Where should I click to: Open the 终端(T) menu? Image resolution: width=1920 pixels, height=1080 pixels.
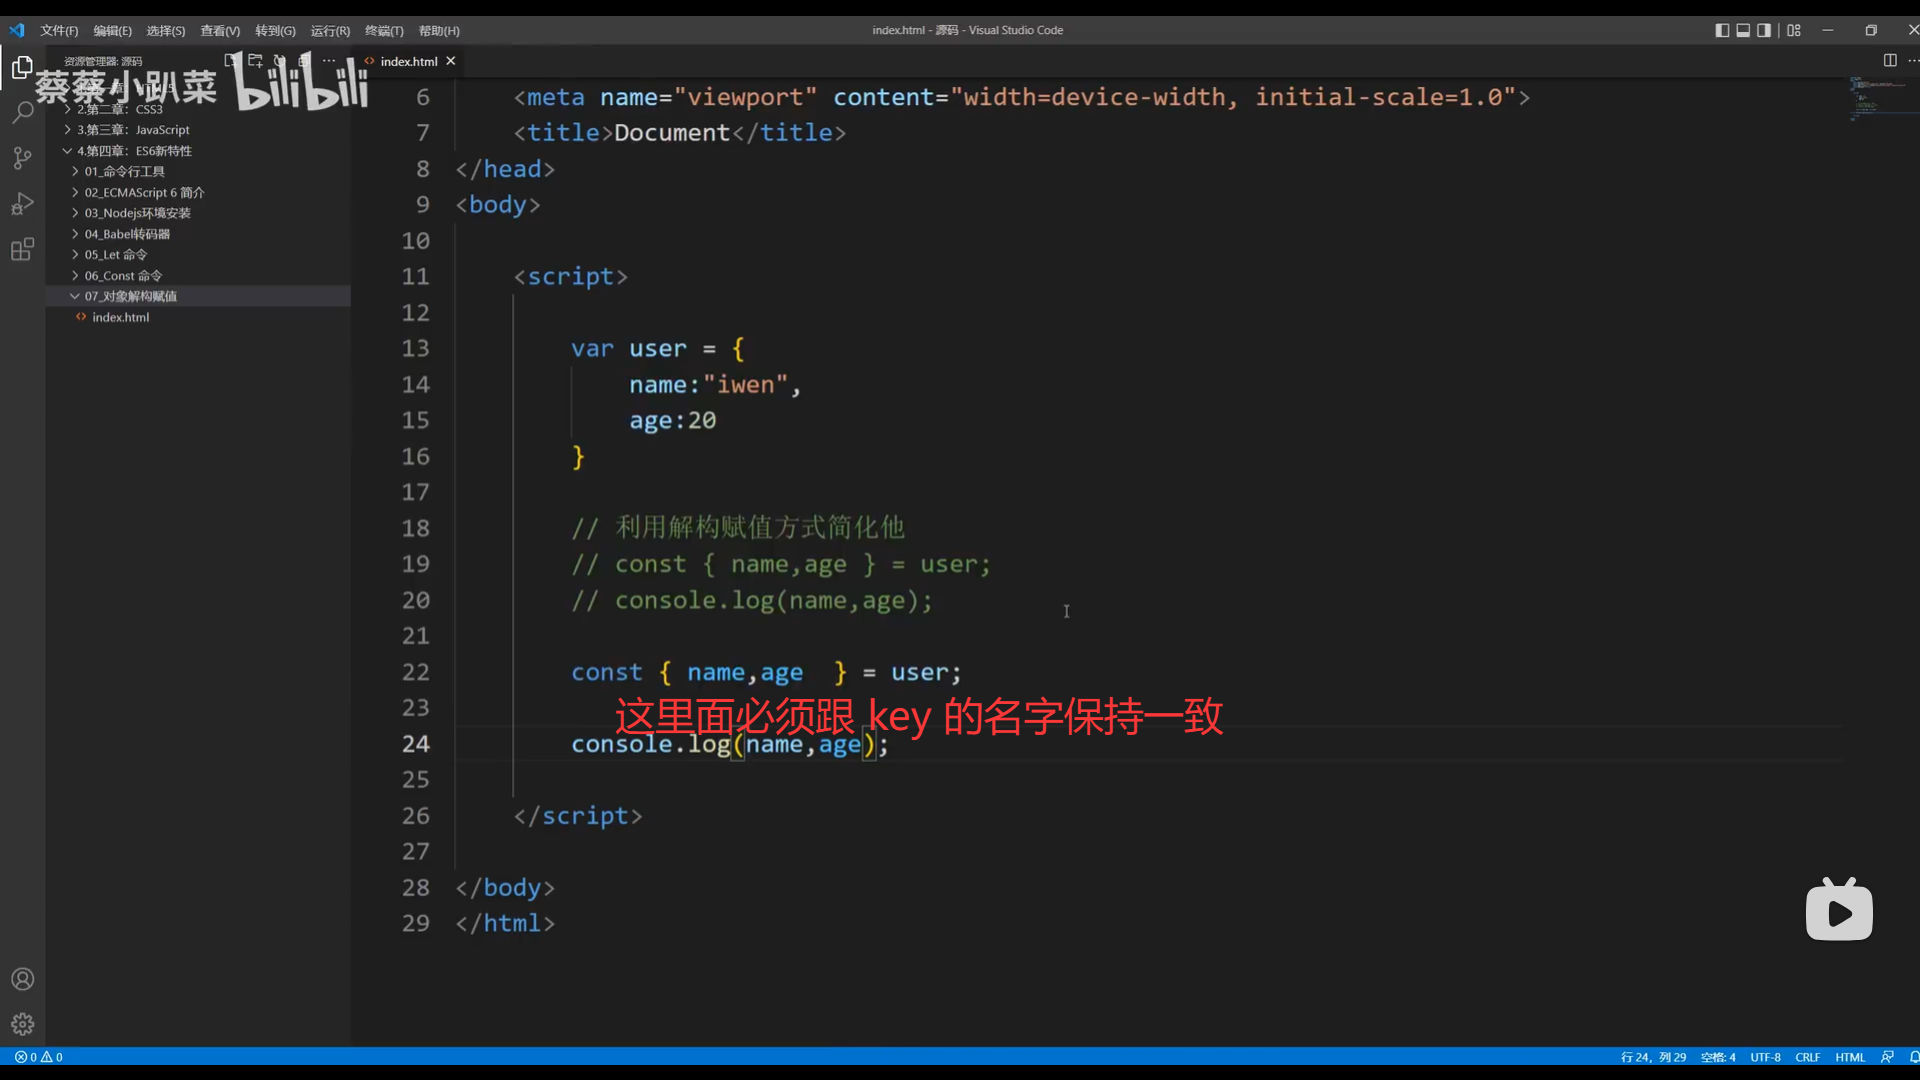point(384,31)
